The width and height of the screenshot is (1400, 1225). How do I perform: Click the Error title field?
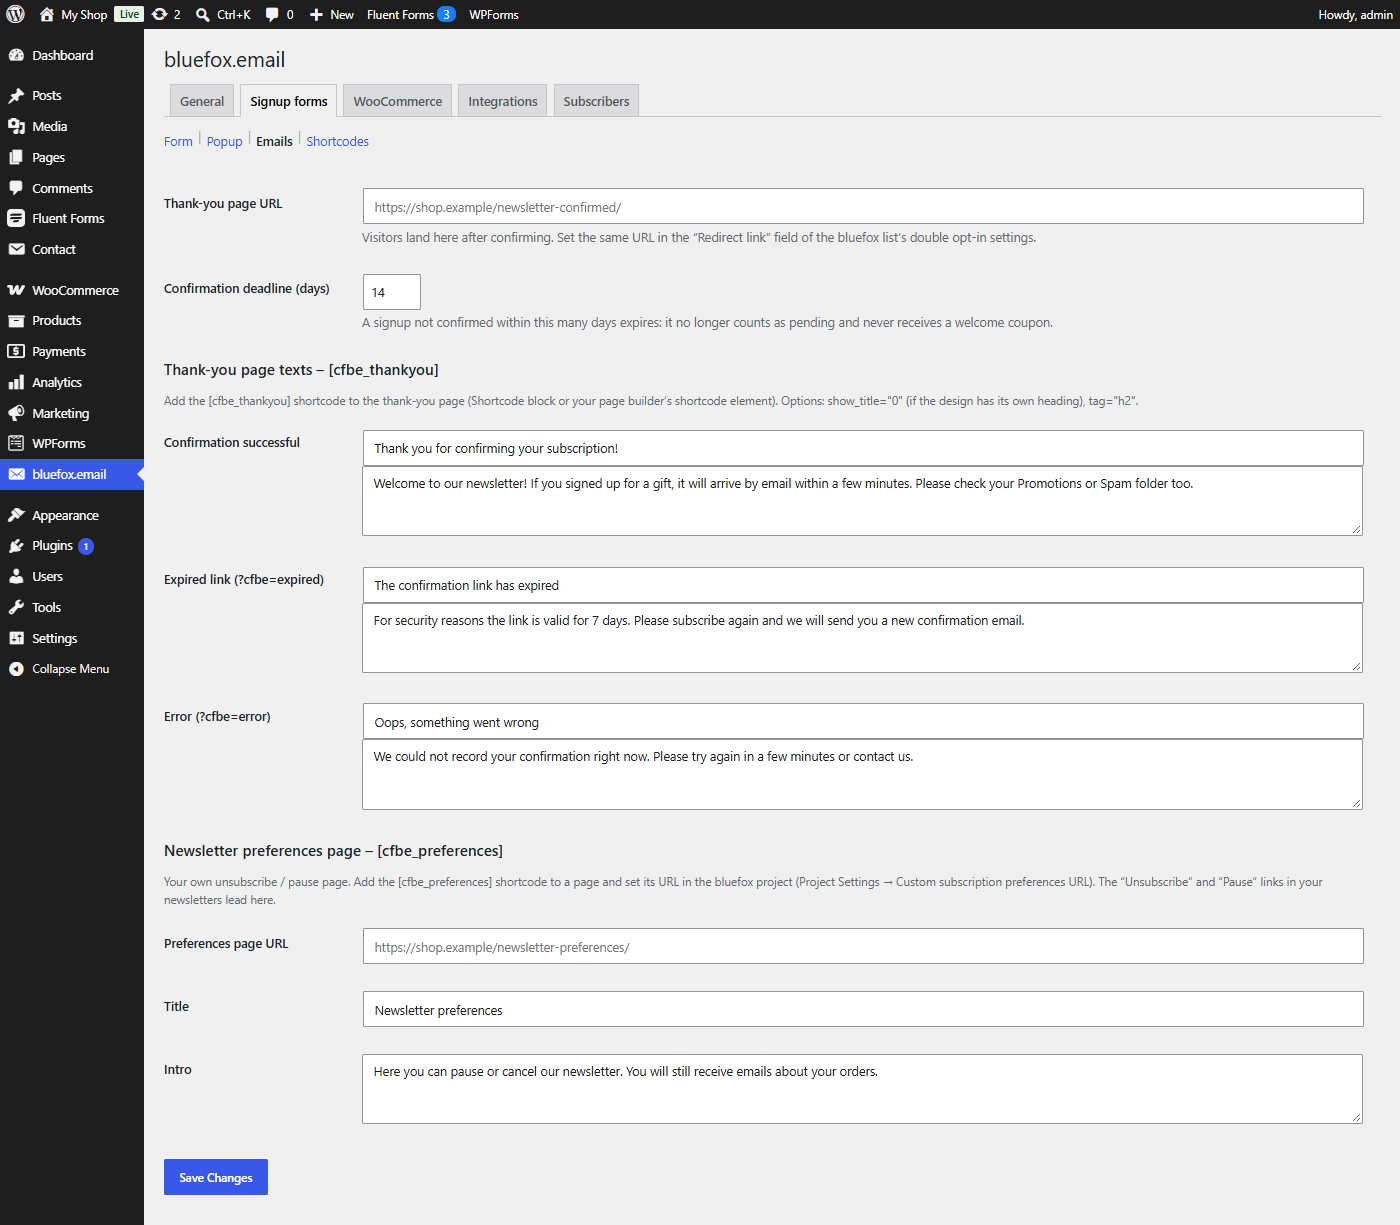click(x=863, y=721)
